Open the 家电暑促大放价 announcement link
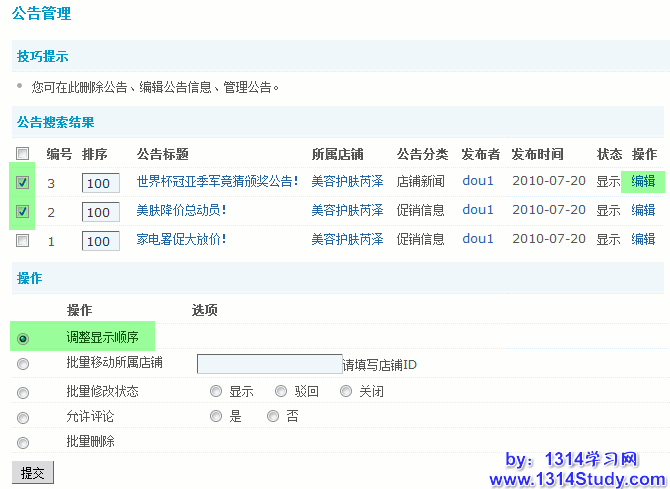Viewport: 670px width, 489px height. pyautogui.click(x=181, y=240)
